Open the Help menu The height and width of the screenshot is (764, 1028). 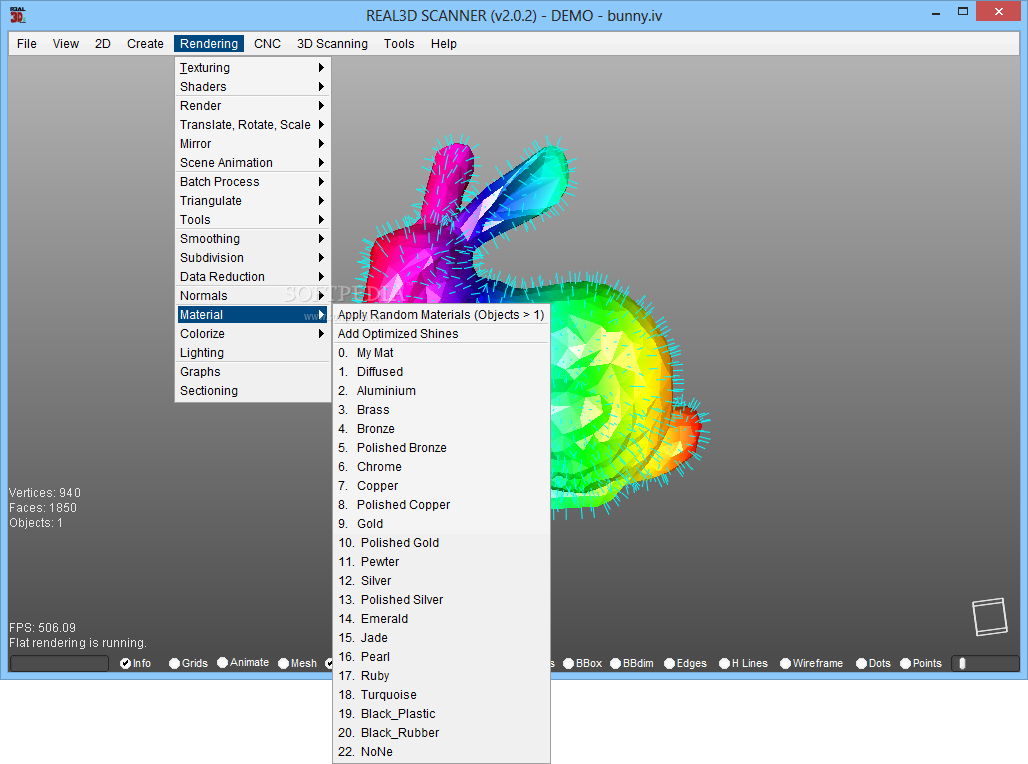[x=444, y=44]
